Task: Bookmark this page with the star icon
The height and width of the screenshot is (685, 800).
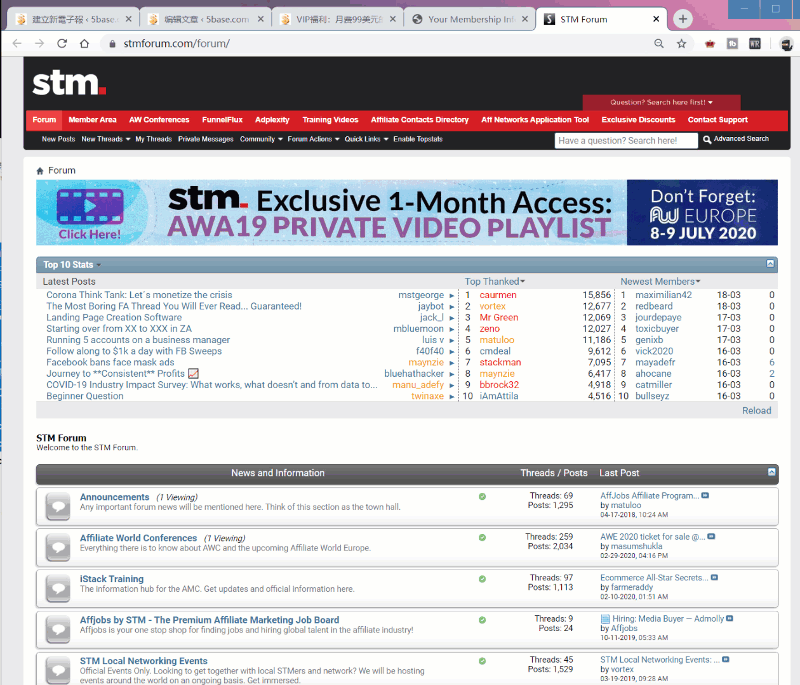Action: tap(681, 43)
